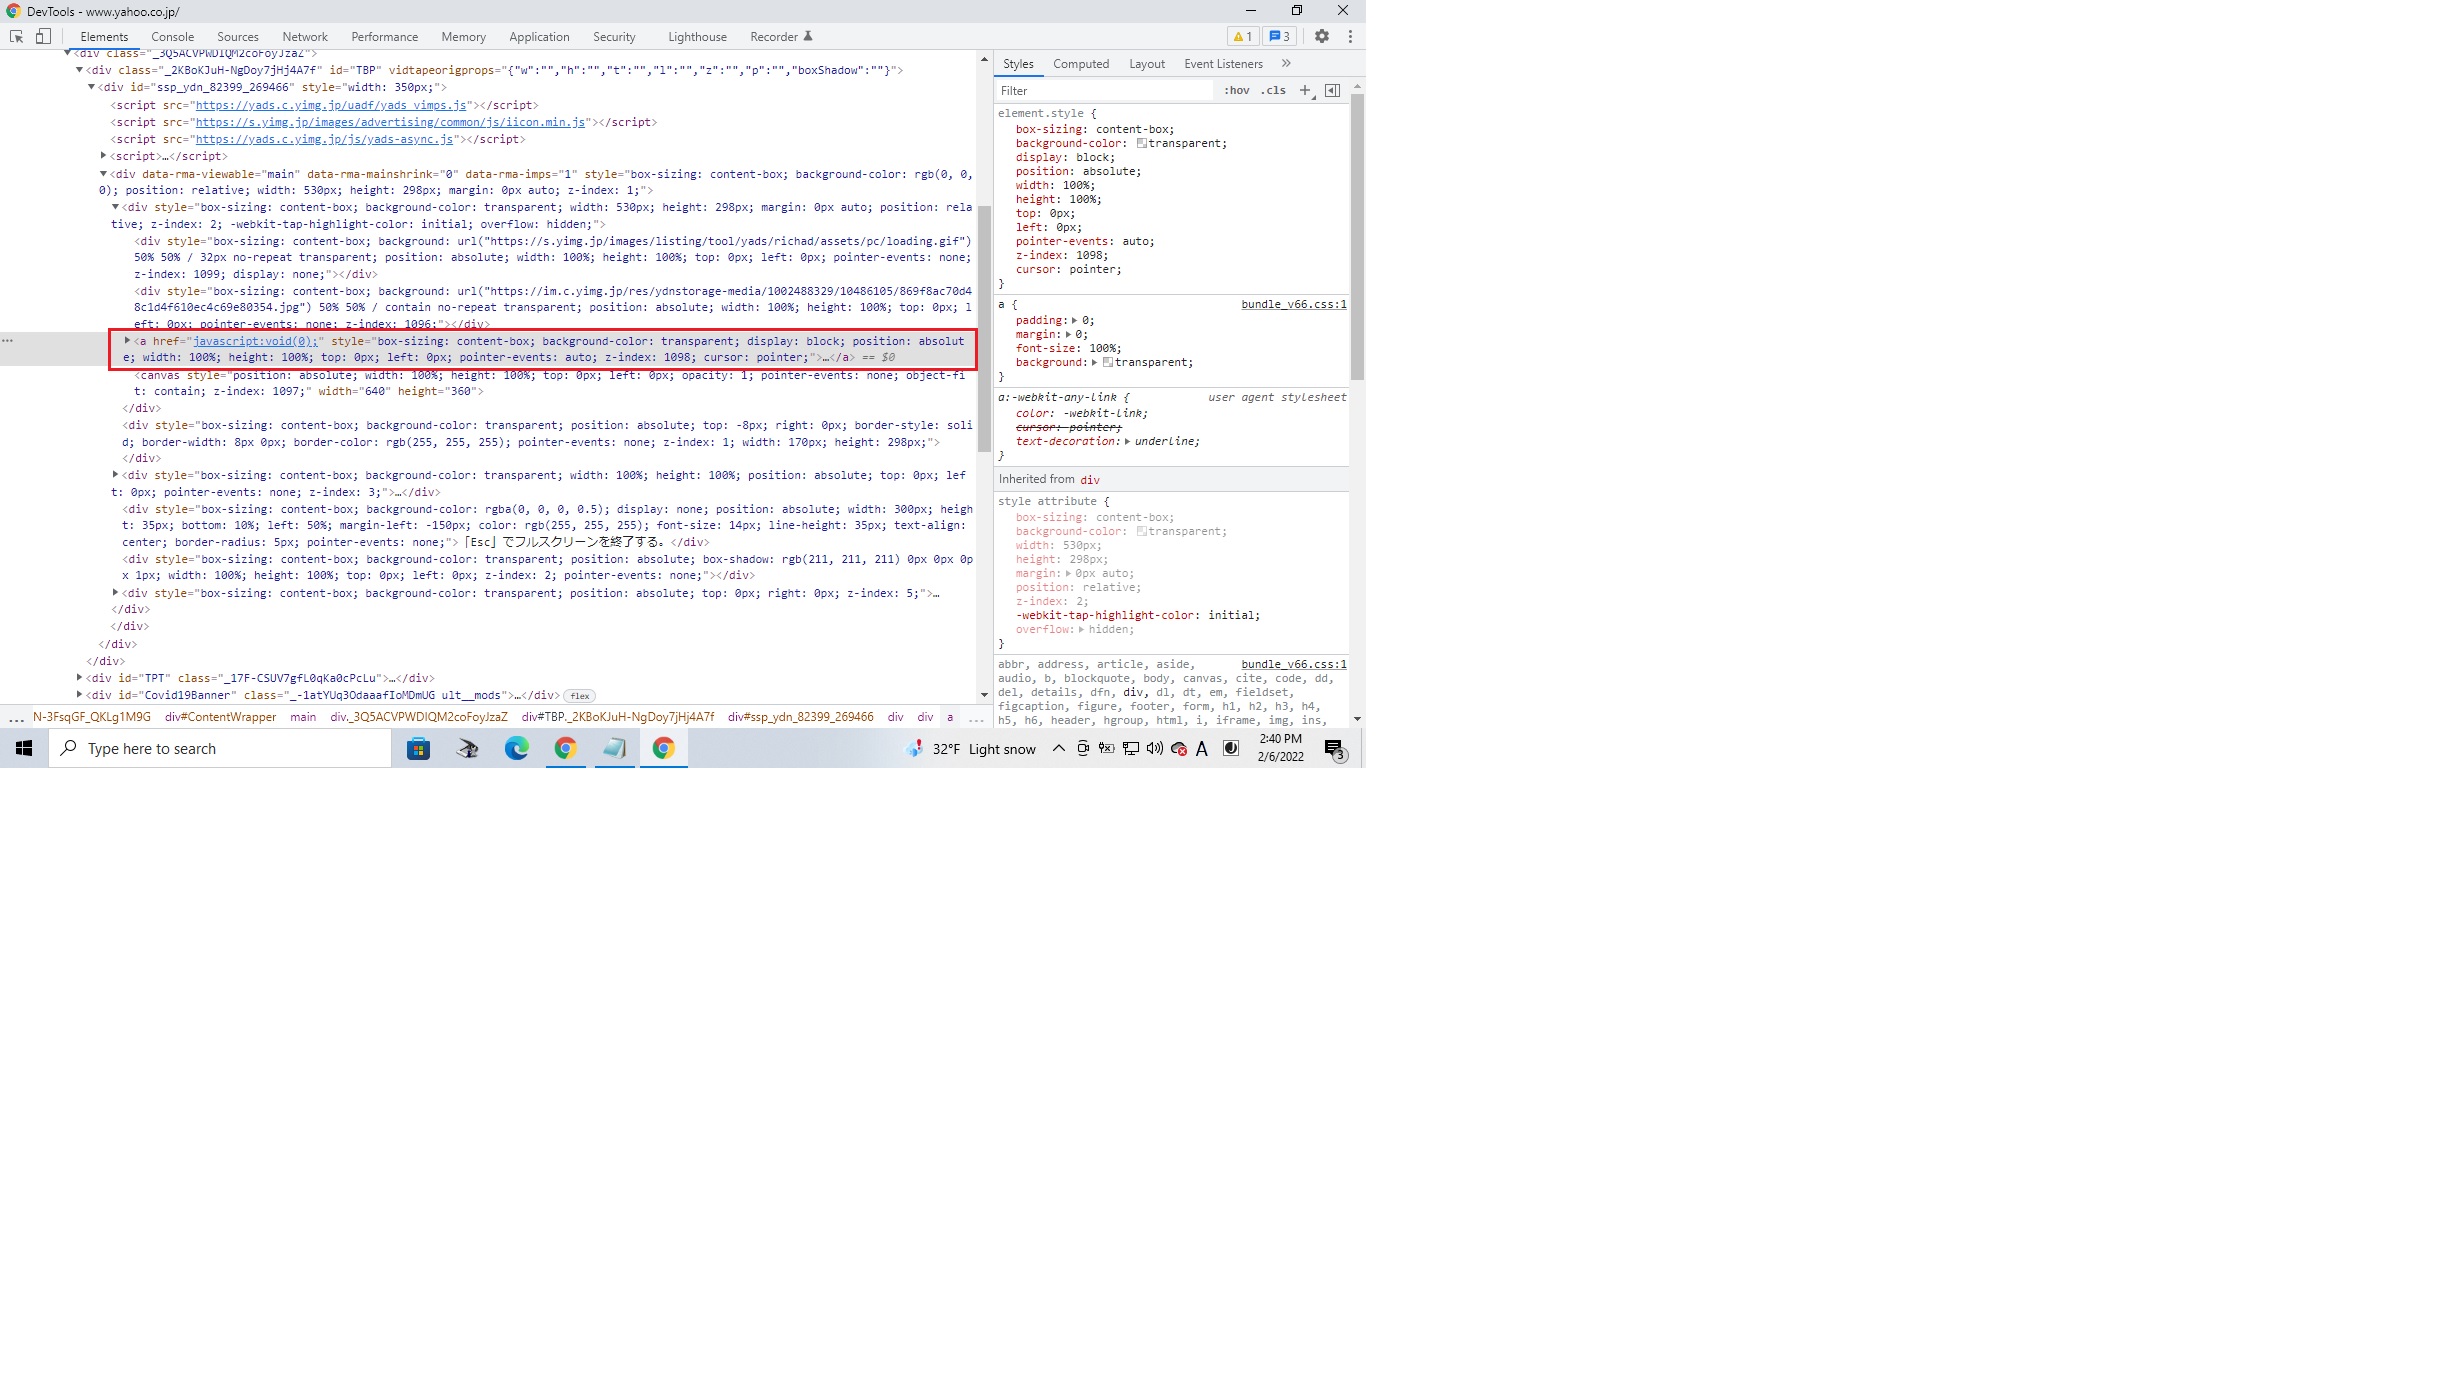Image resolution: width=2458 pixels, height=1382 pixels.
Task: Open the DevTools three-dot menu
Action: pos(1350,36)
